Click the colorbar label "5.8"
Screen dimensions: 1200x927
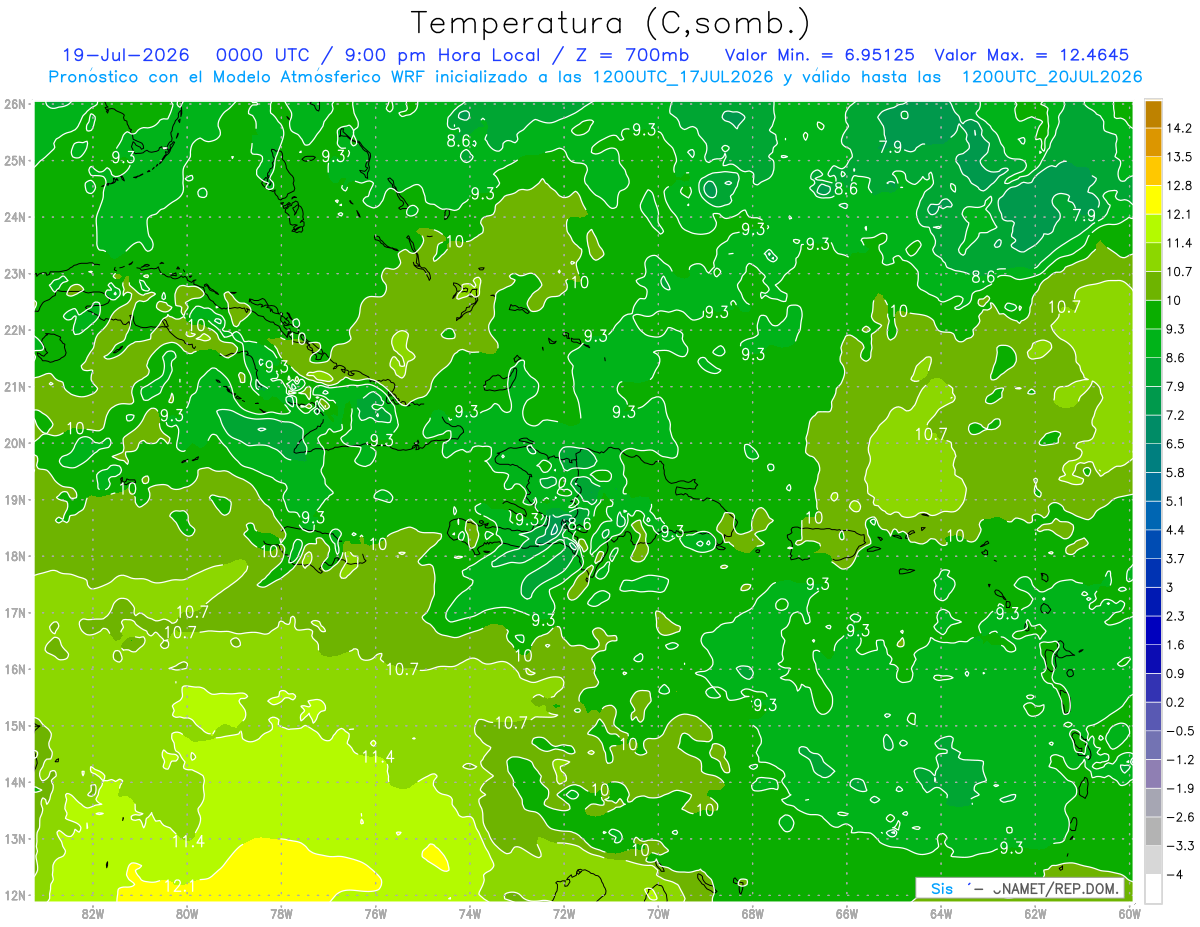[x=1177, y=472]
